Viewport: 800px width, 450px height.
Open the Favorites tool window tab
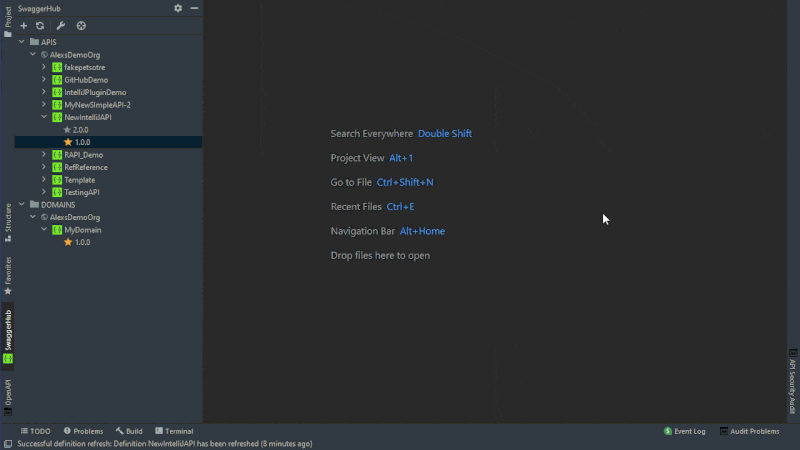coord(8,276)
